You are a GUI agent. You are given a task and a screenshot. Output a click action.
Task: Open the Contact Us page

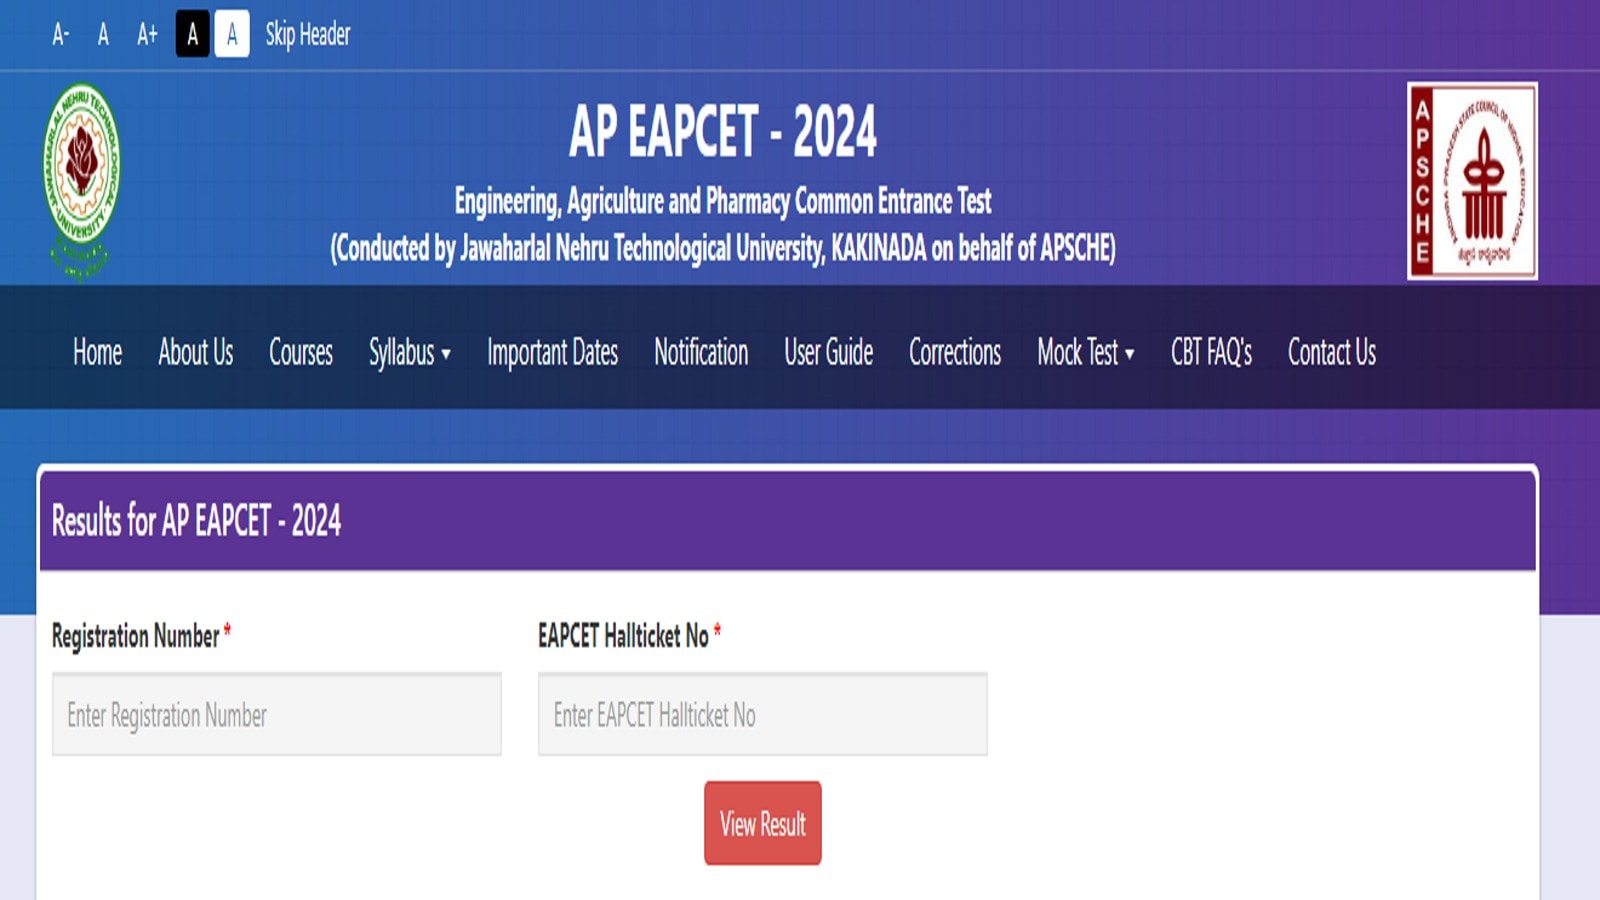1331,353
